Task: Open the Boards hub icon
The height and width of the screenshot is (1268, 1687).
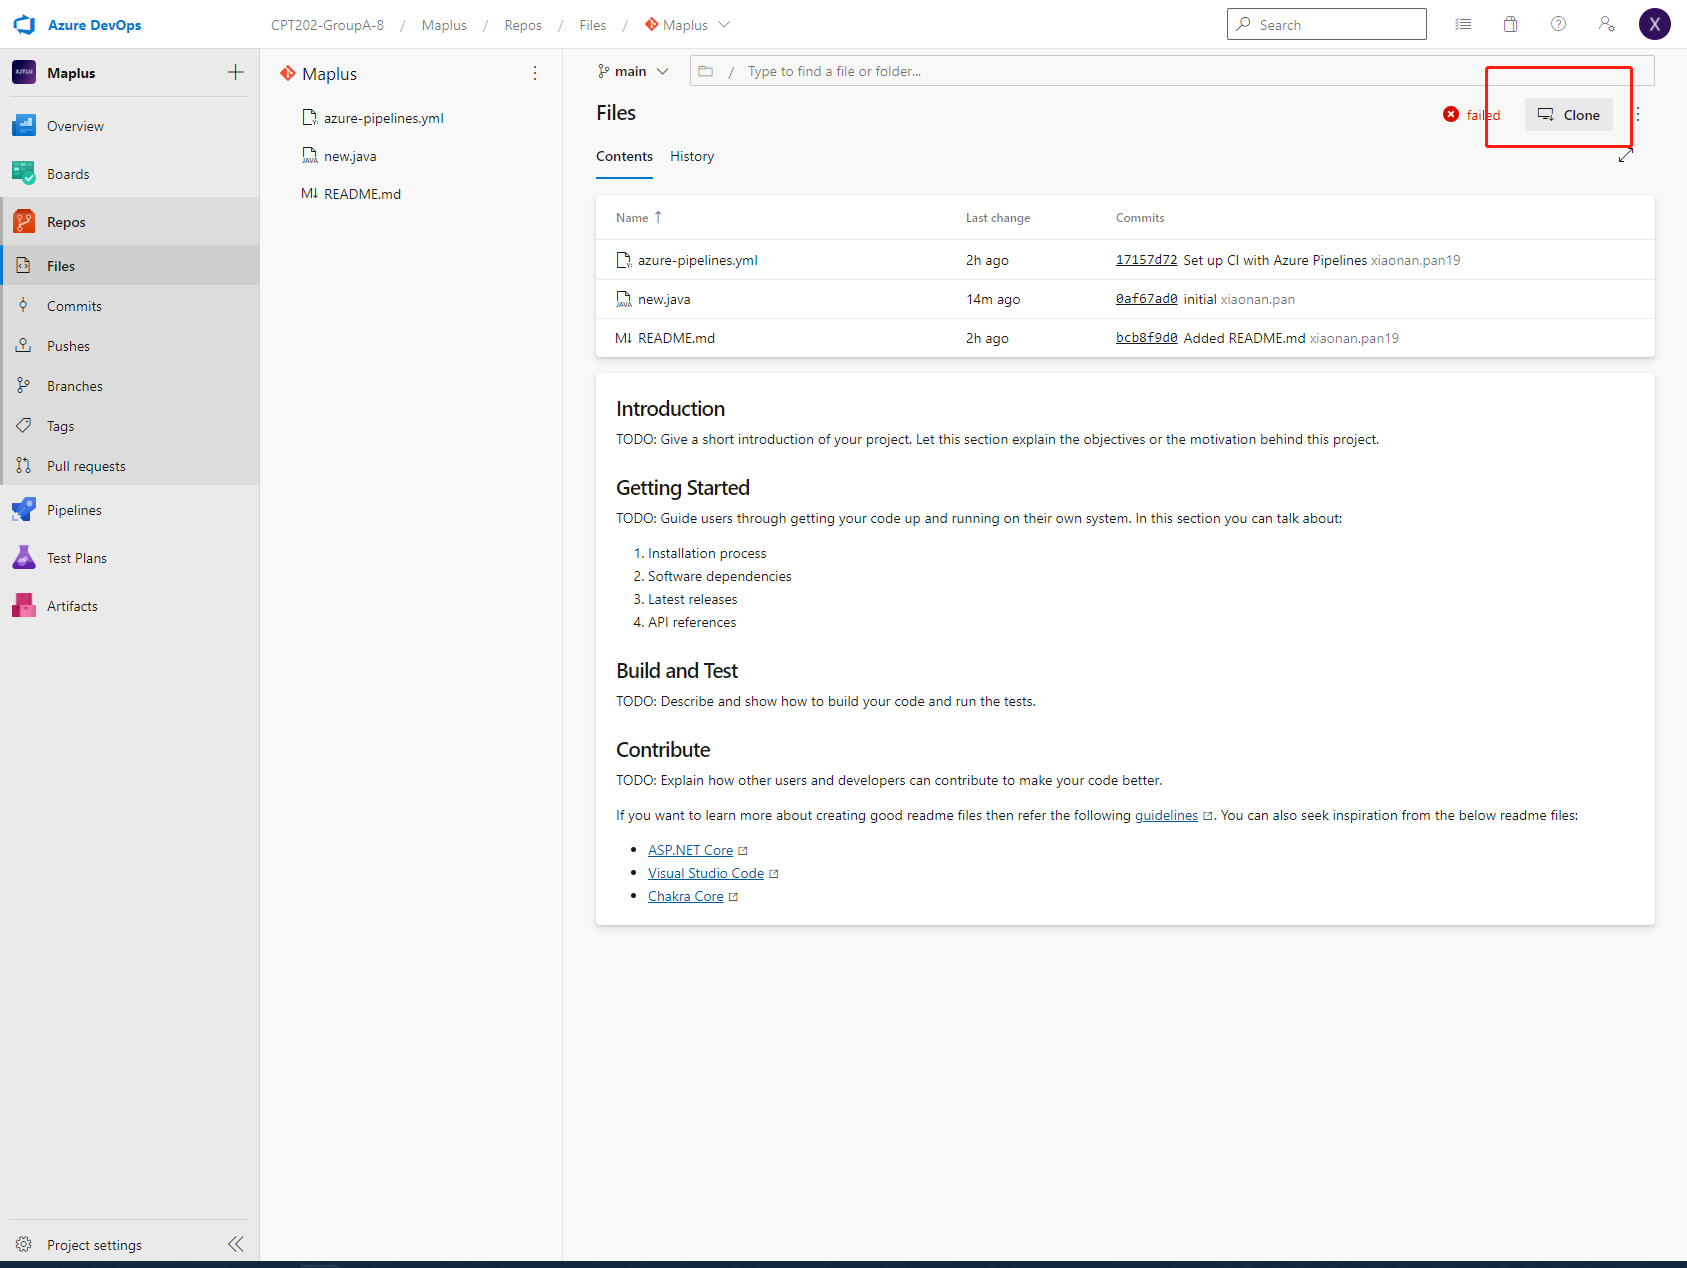Action: coord(24,174)
